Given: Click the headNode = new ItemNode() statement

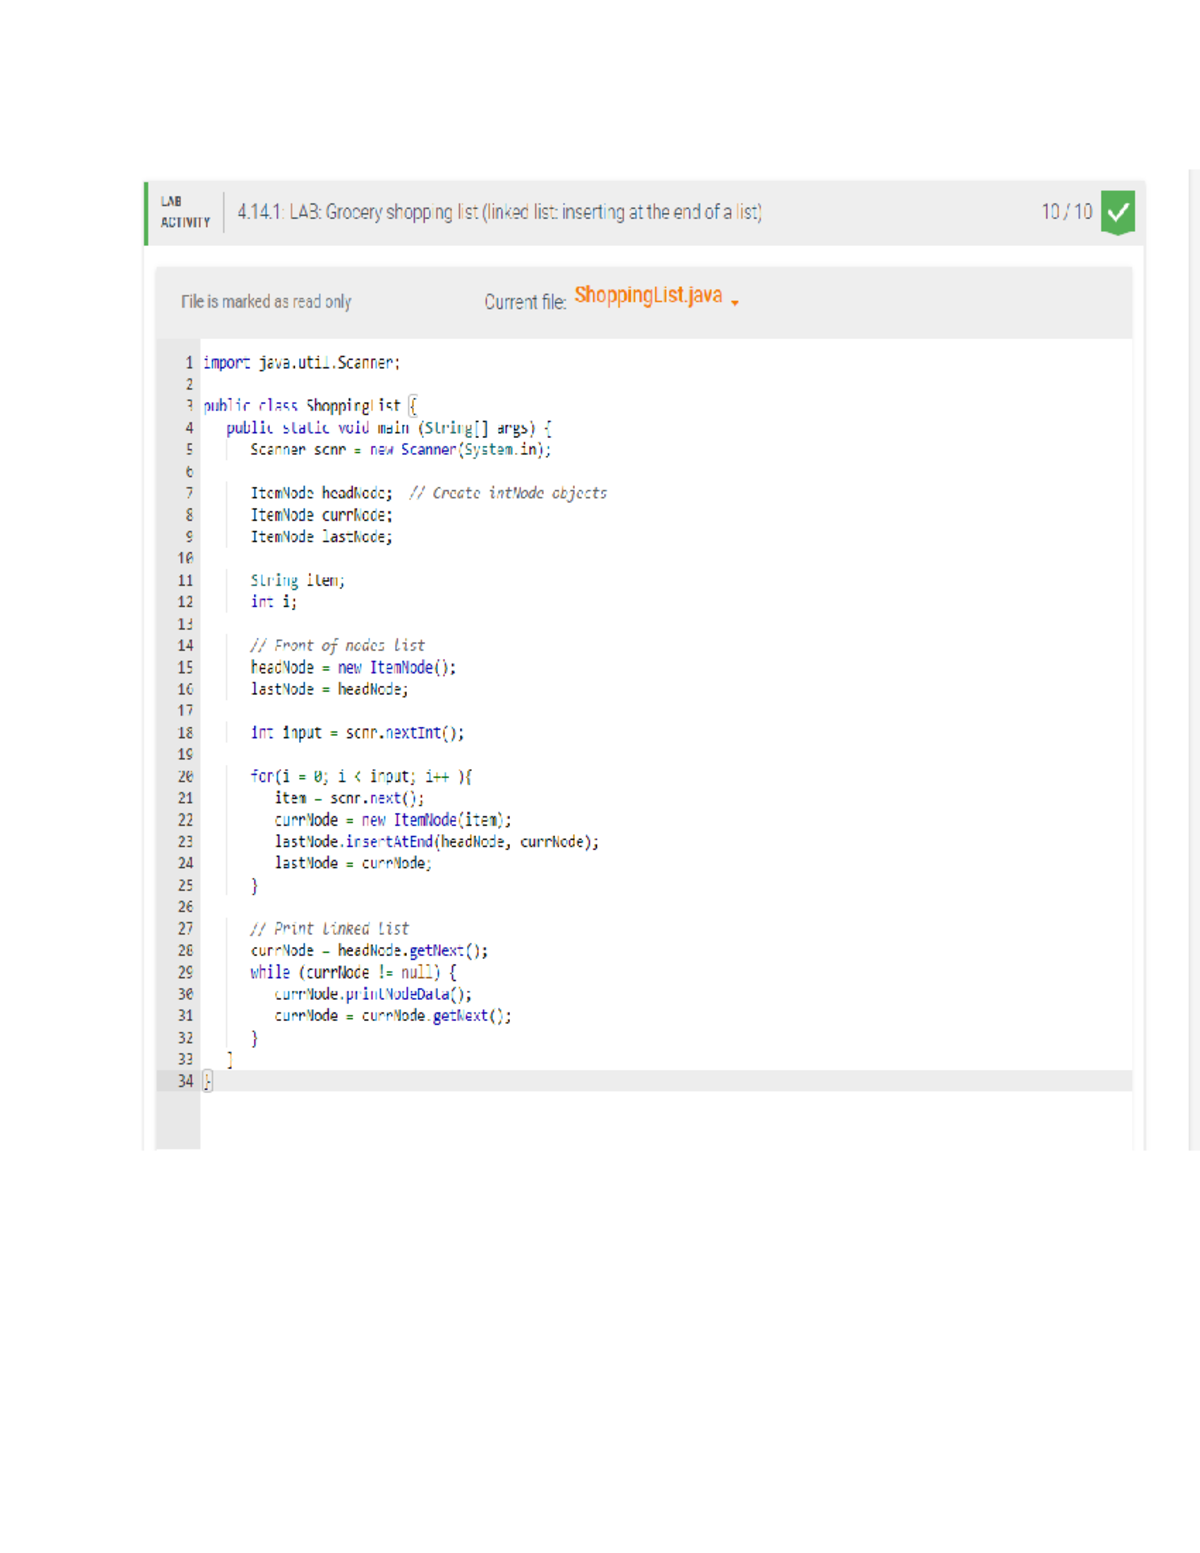Looking at the screenshot, I should pyautogui.click(x=352, y=666).
